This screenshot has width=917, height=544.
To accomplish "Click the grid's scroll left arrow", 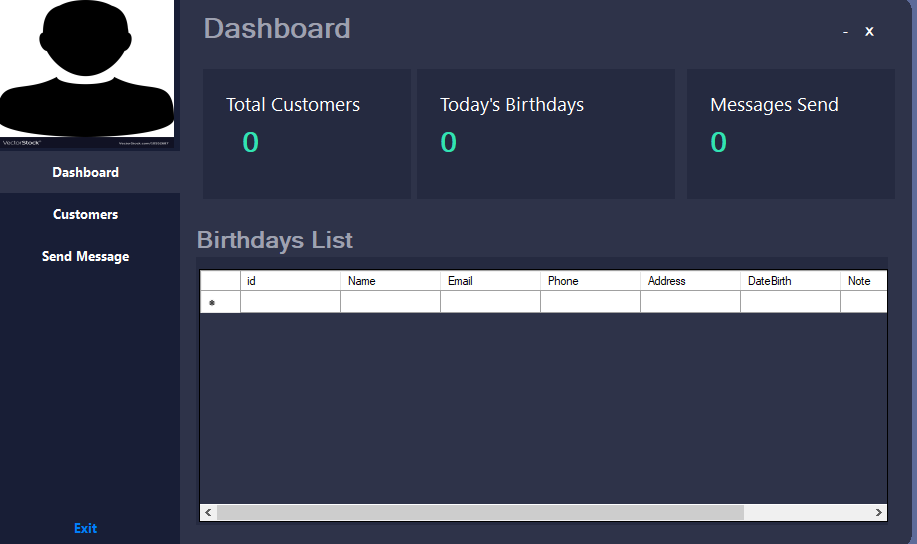I will [x=208, y=512].
